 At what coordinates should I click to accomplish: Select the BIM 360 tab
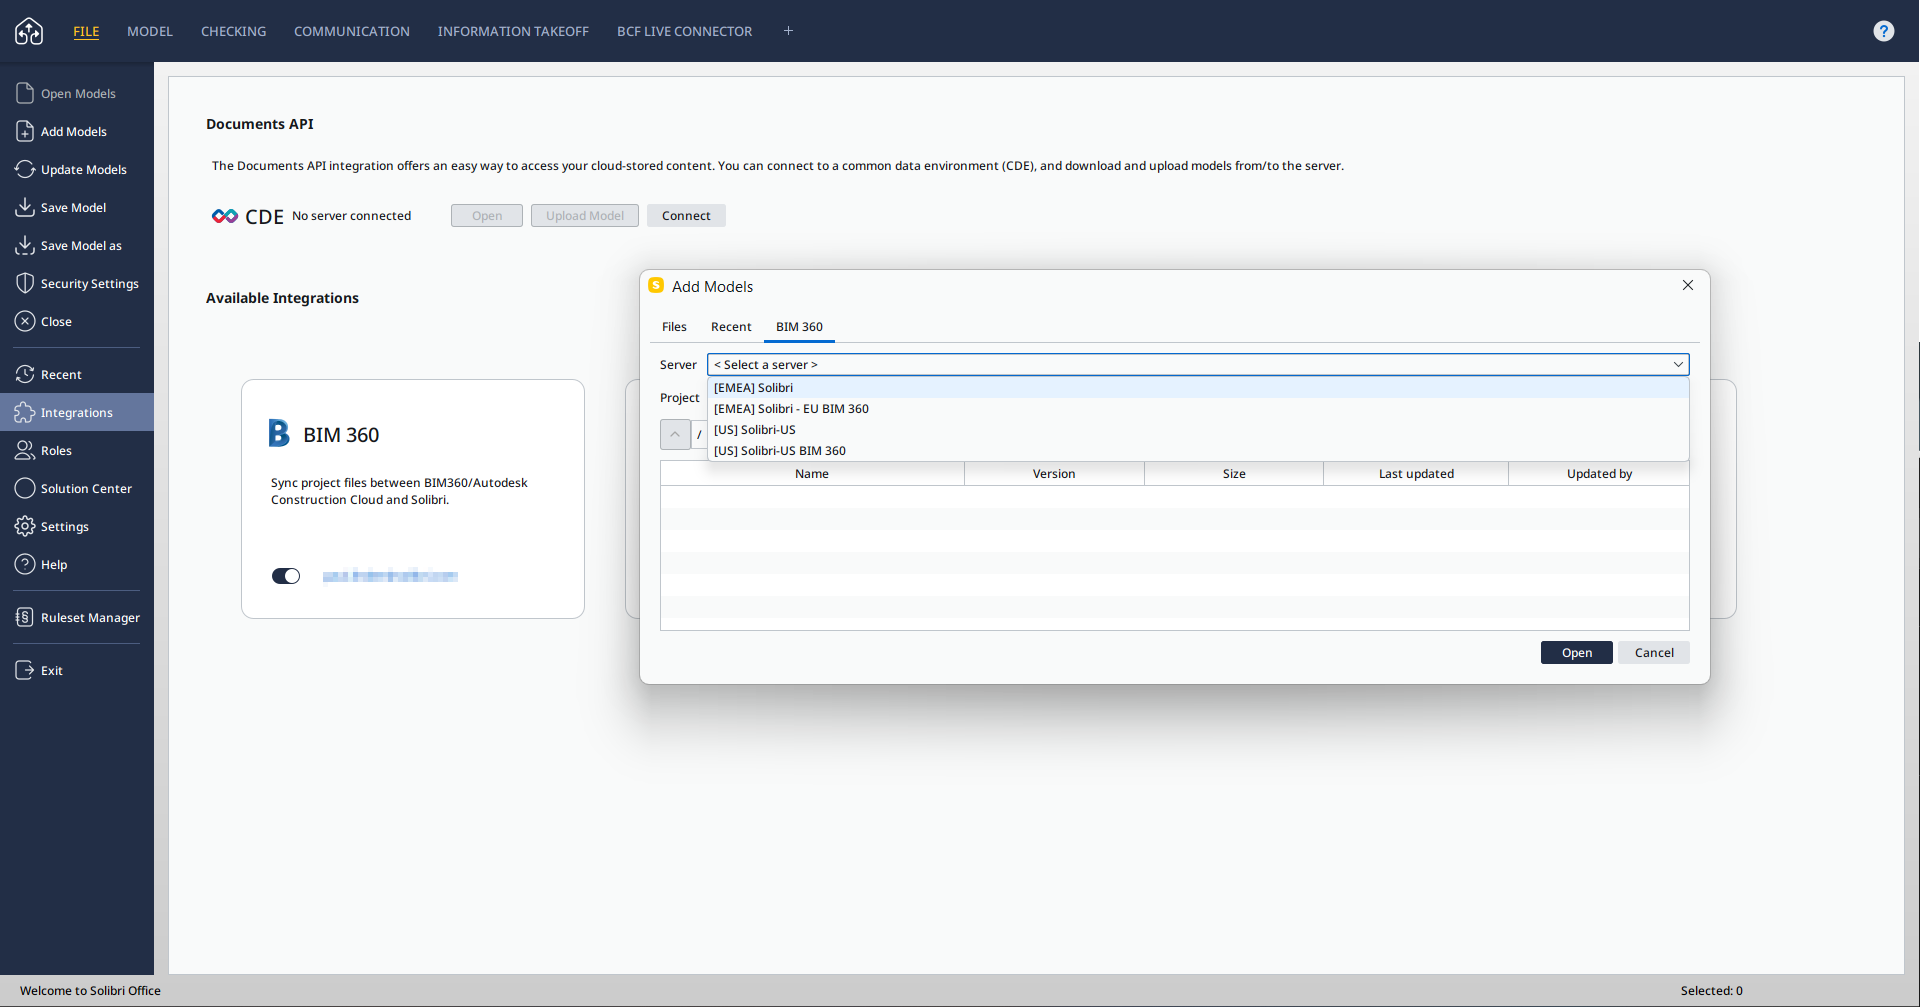coord(799,327)
